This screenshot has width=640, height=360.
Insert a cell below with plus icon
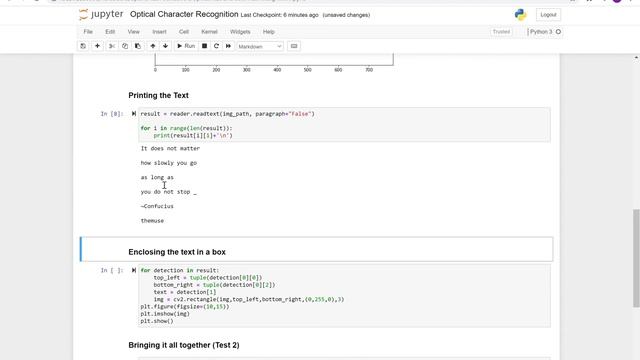(x=97, y=46)
